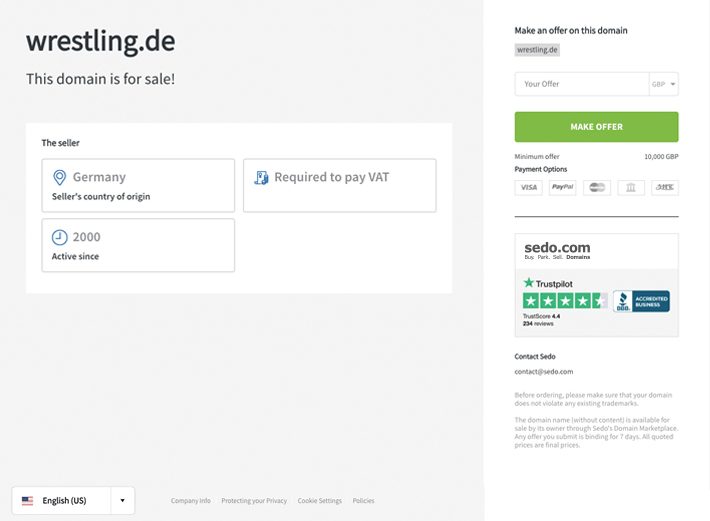
Task: Click the Visa payment icon
Action: pos(528,187)
